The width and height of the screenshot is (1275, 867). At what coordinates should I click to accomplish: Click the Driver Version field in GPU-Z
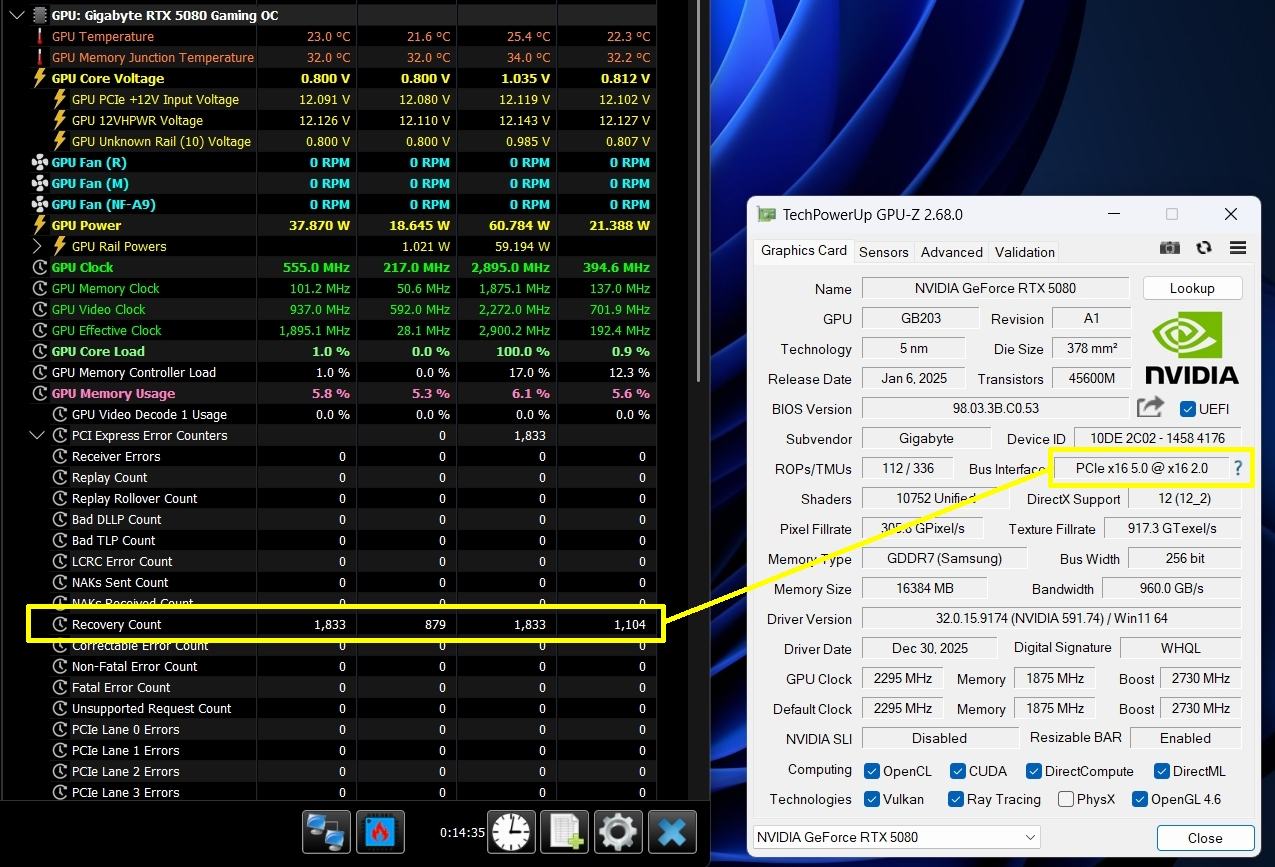click(1051, 618)
